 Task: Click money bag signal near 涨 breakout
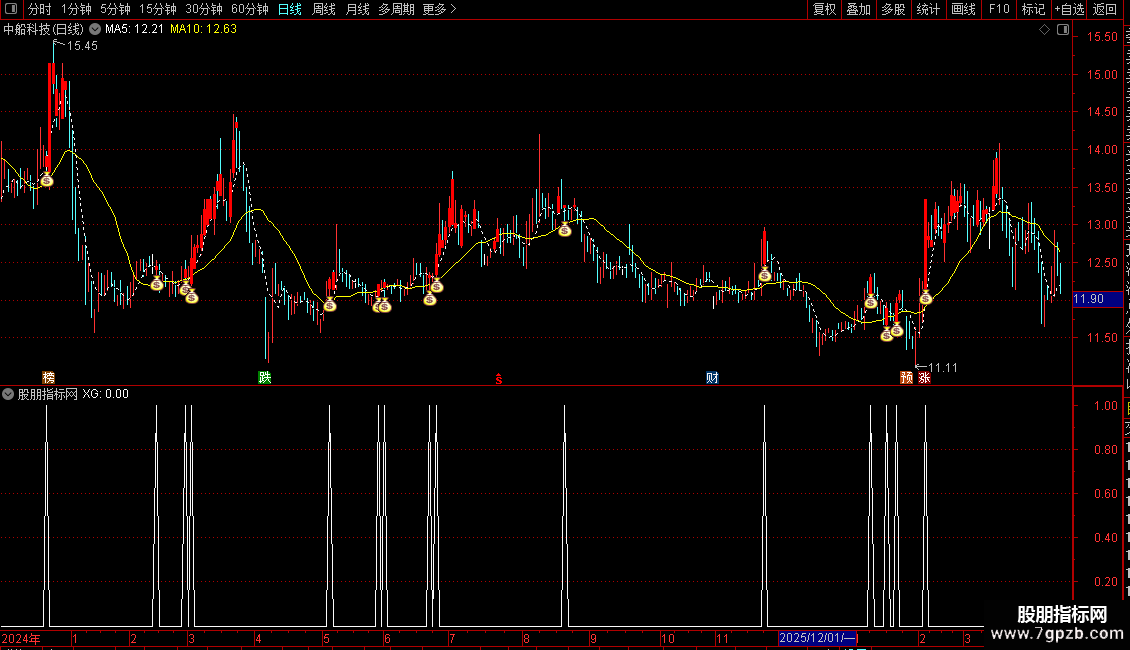click(x=925, y=298)
